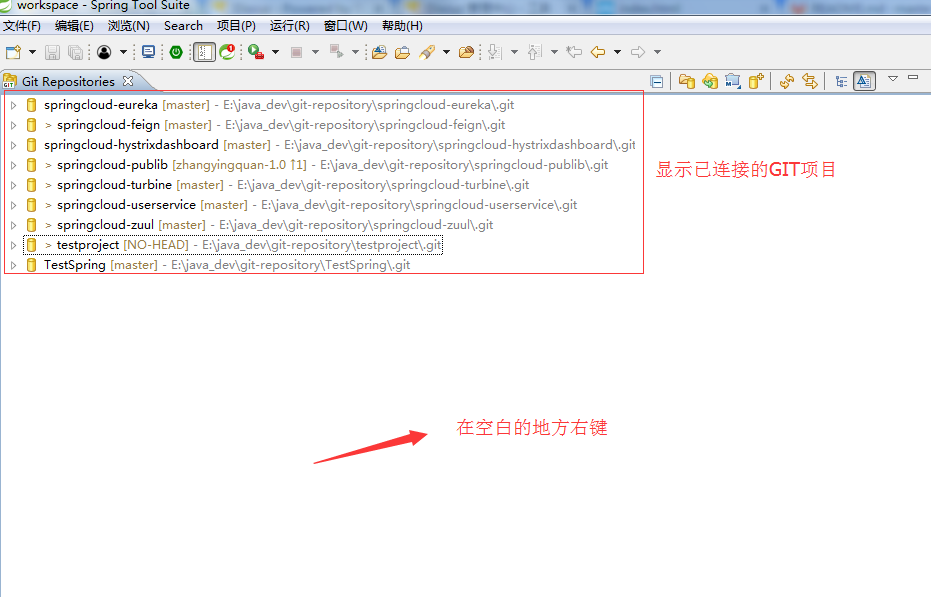This screenshot has width=931, height=597.
Task: Open the New wizard dropdown arrow
Action: [33, 52]
